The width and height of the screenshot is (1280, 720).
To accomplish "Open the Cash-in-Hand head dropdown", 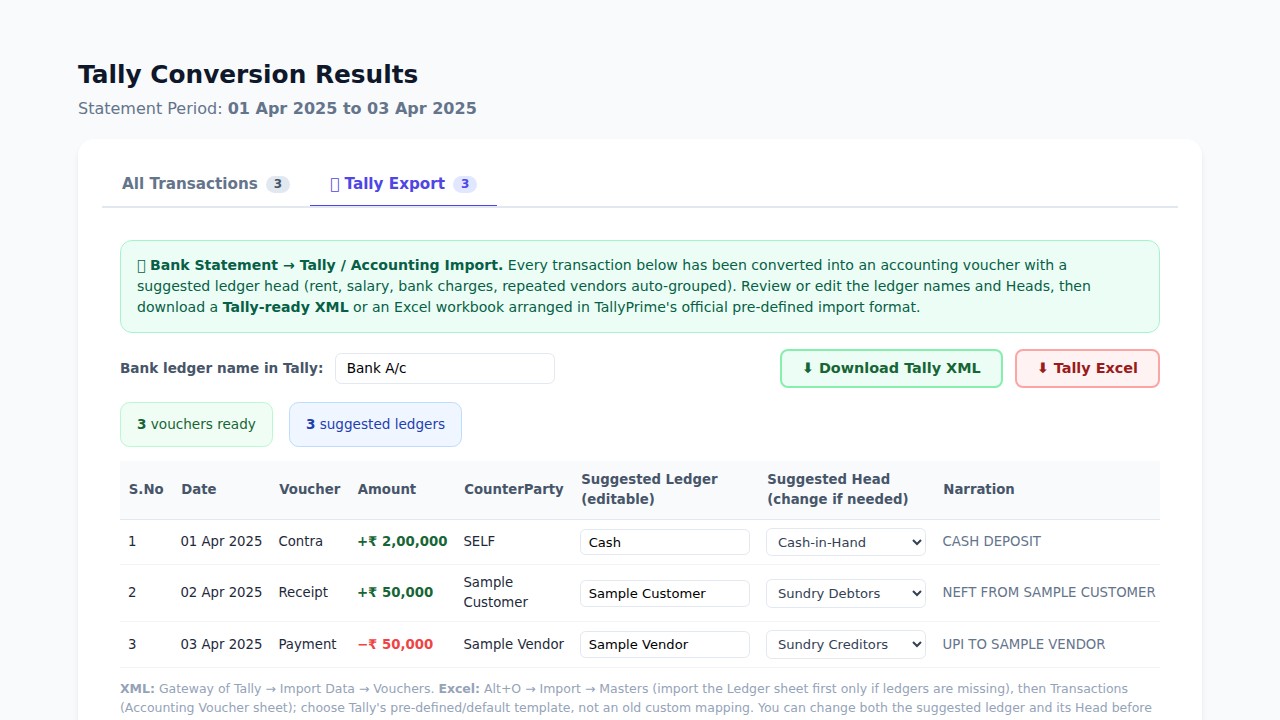I will (846, 542).
